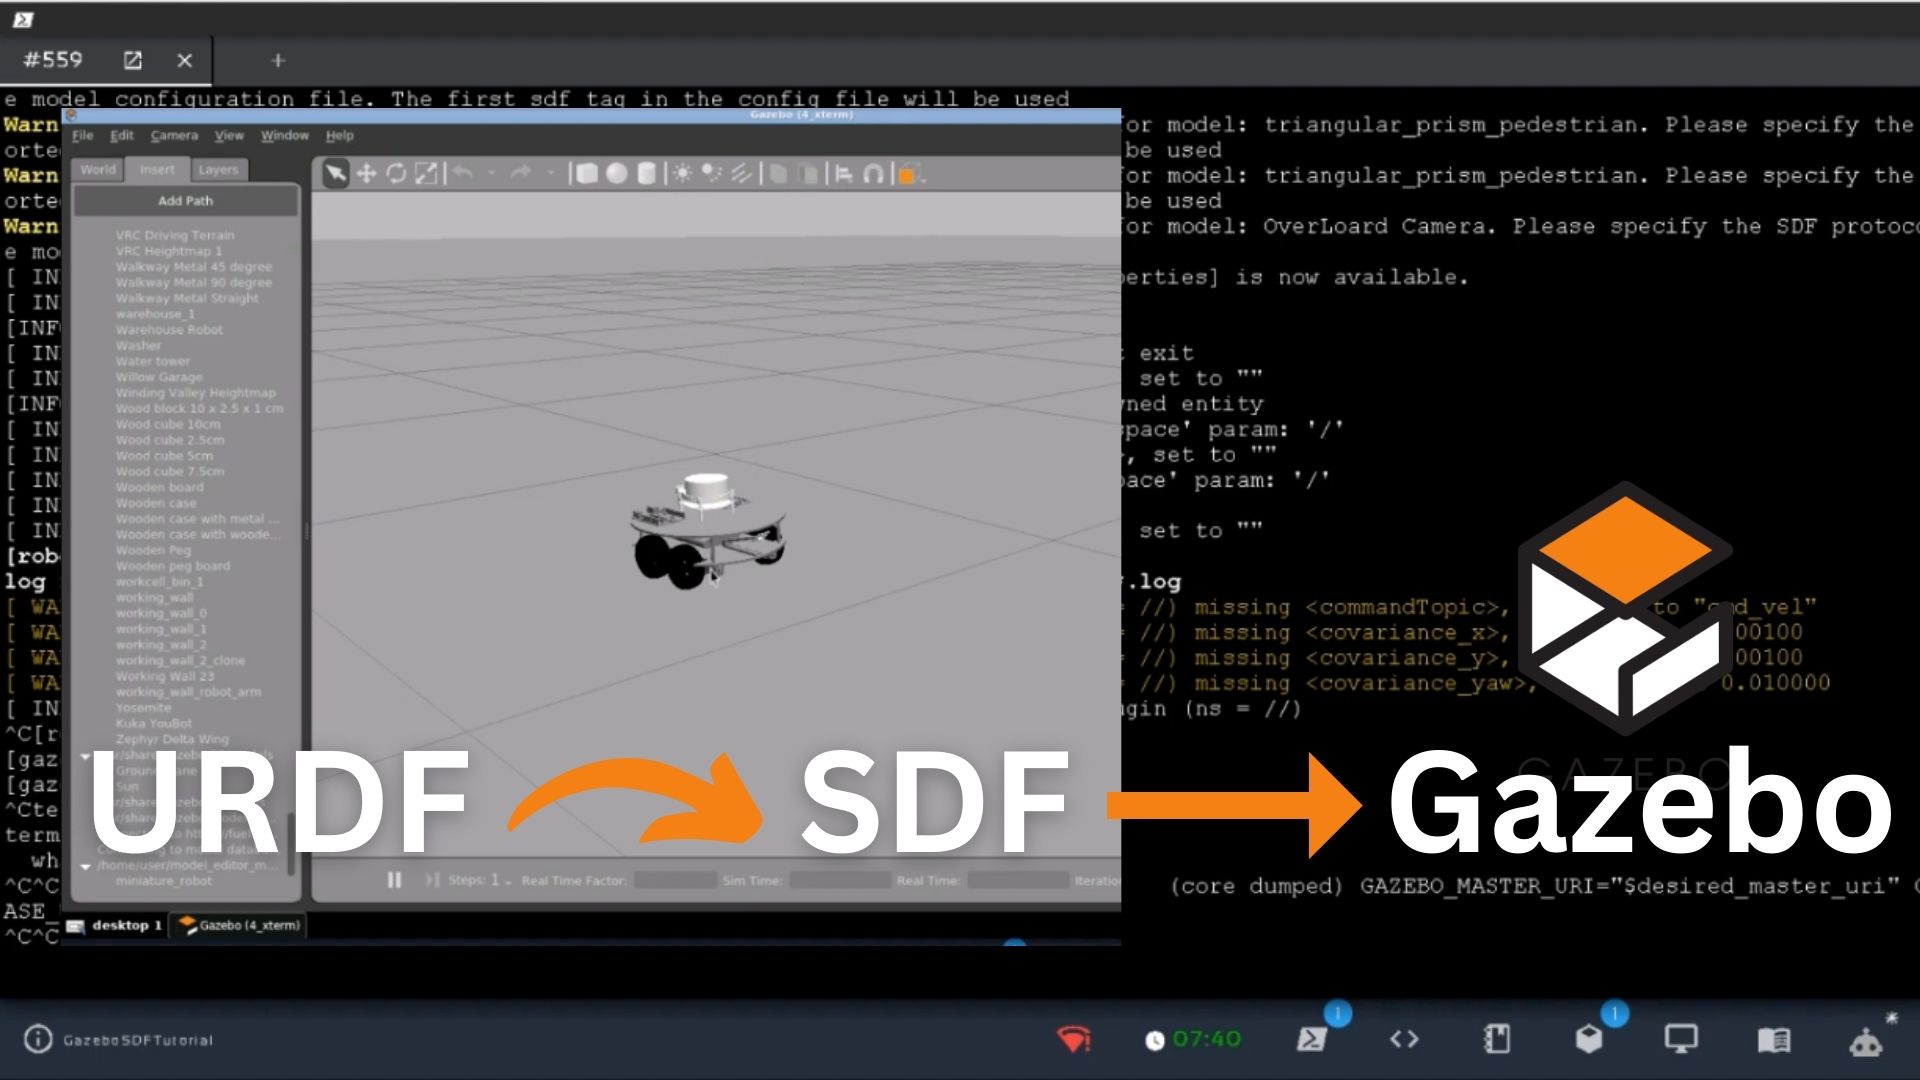Insert a box shape from the toolbar
The height and width of the screenshot is (1080, 1920).
tap(587, 174)
